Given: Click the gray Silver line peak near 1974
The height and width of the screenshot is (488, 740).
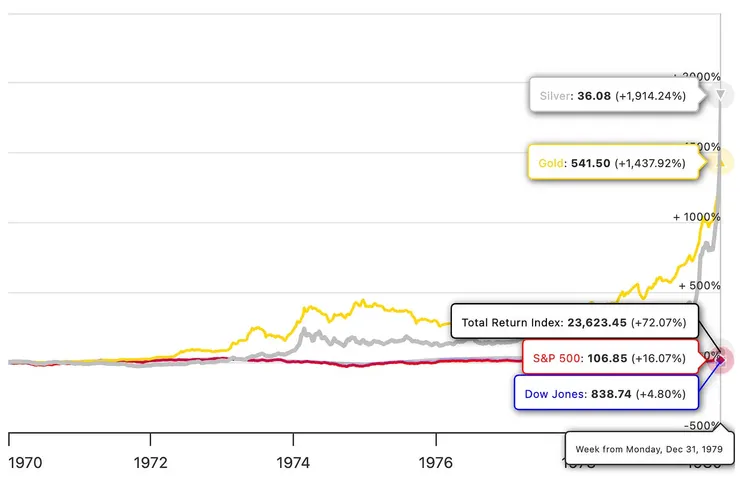Looking at the screenshot, I should [x=304, y=329].
